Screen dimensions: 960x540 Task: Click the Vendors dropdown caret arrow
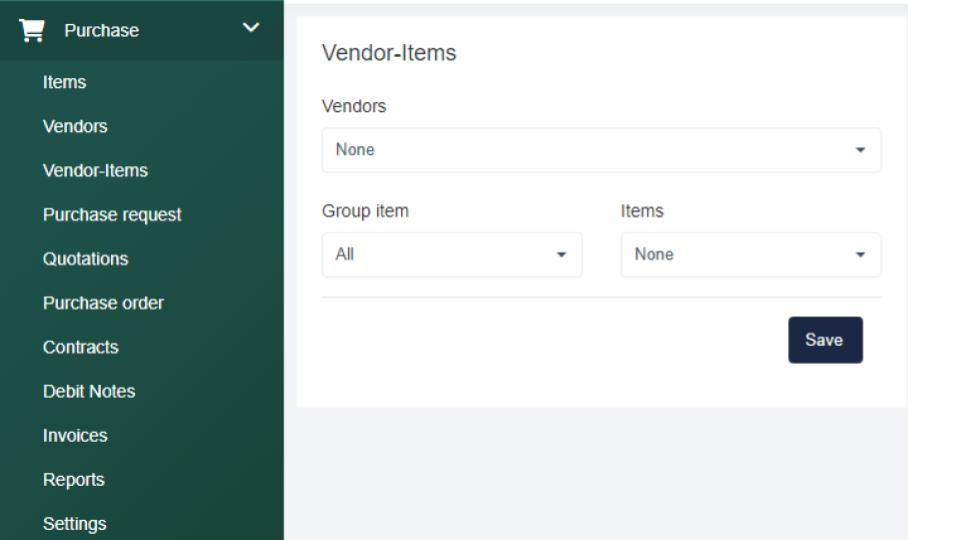point(860,150)
